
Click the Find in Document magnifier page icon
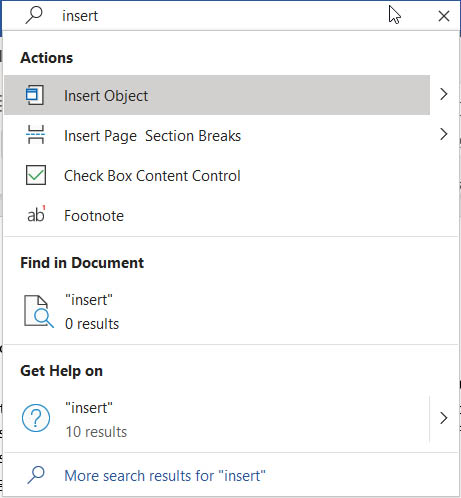[x=38, y=311]
